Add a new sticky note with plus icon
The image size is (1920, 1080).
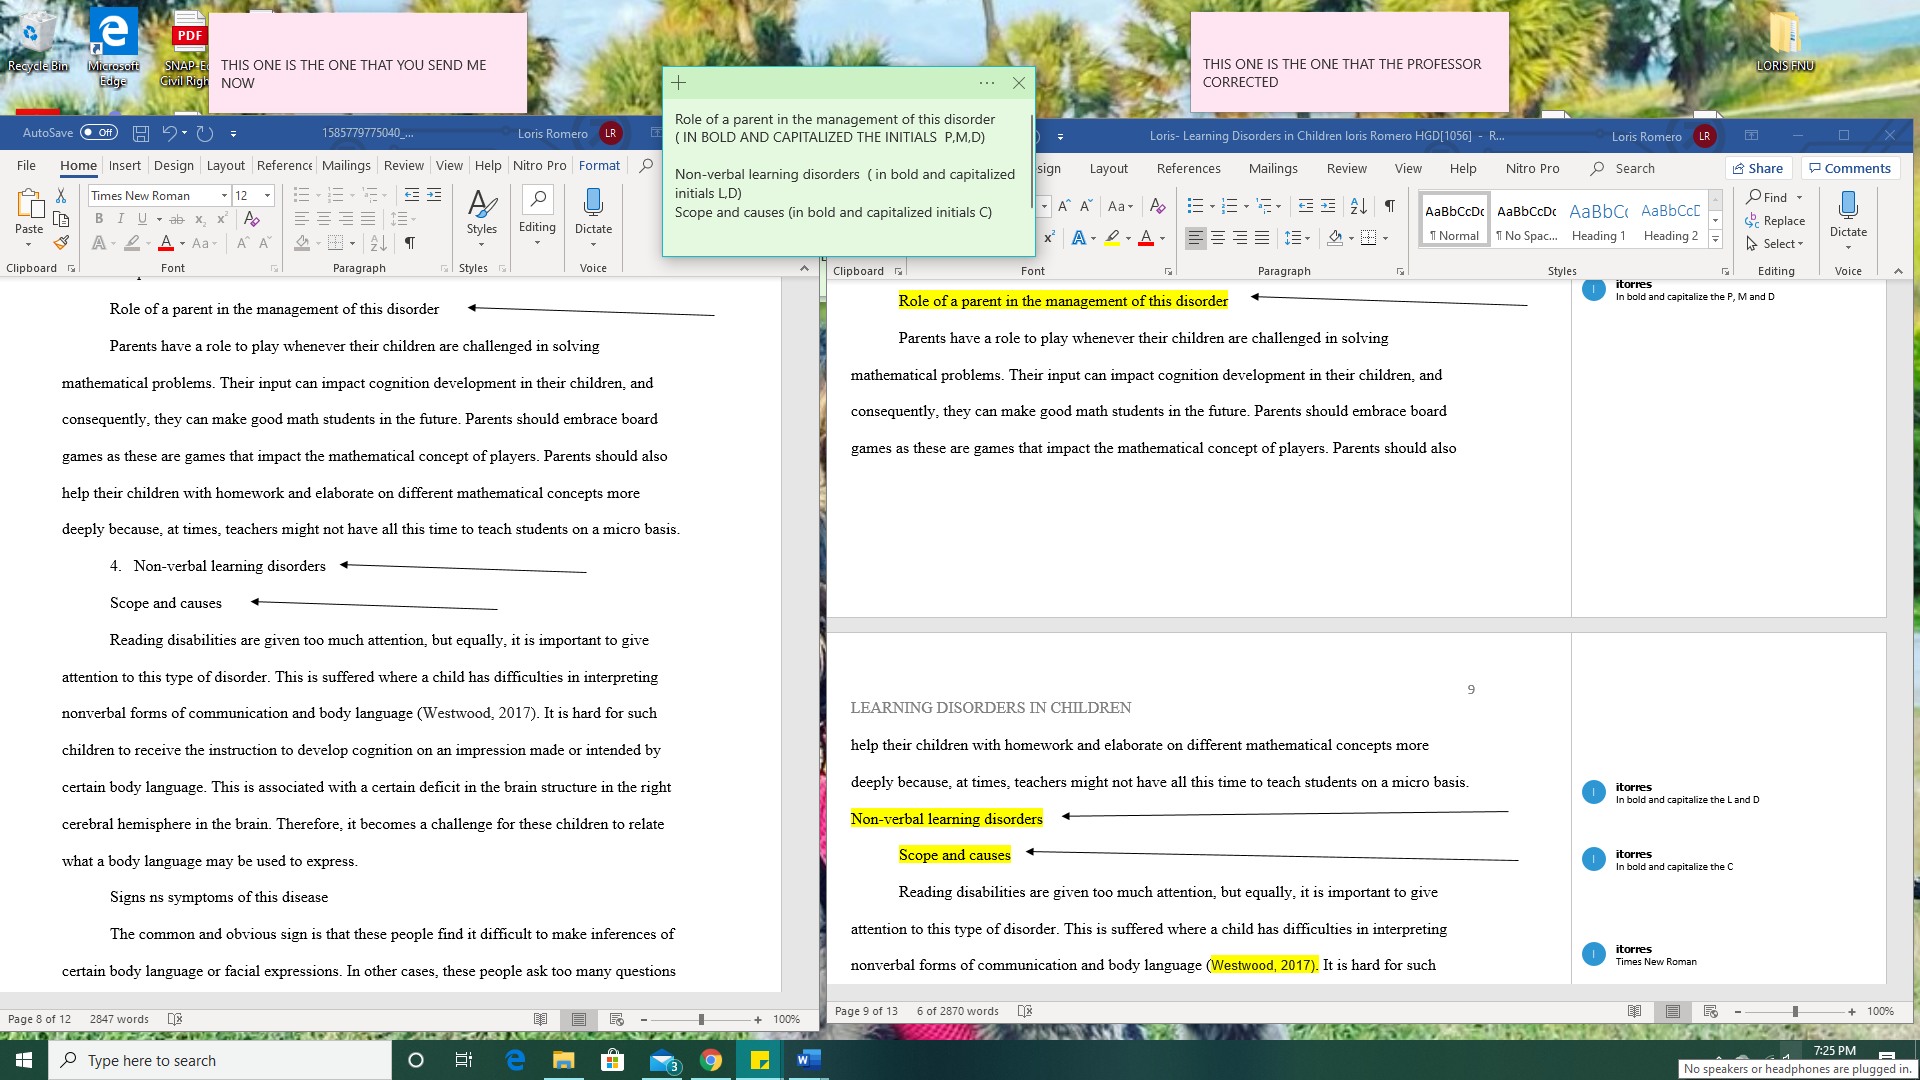coord(678,83)
